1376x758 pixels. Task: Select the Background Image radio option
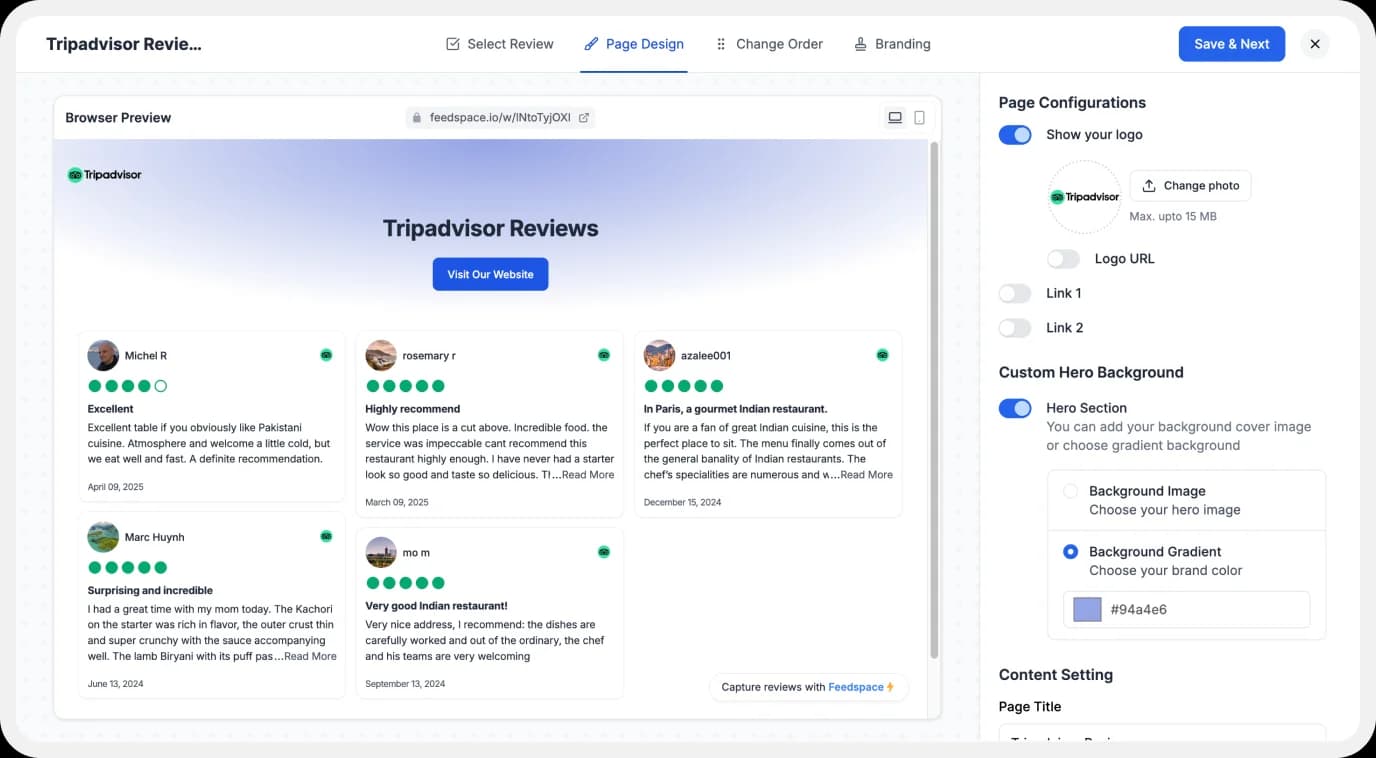pyautogui.click(x=1070, y=492)
